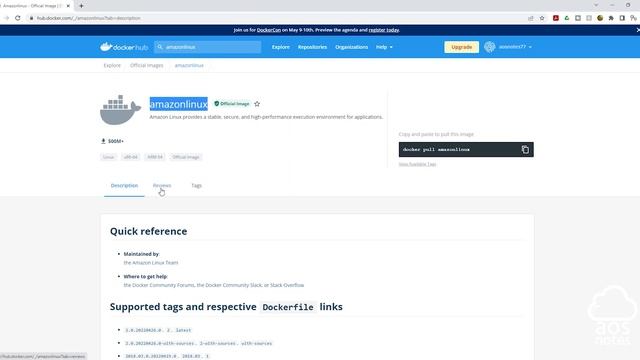Click the Docker whale image logo
This screenshot has height=360, width=640.
[120, 110]
